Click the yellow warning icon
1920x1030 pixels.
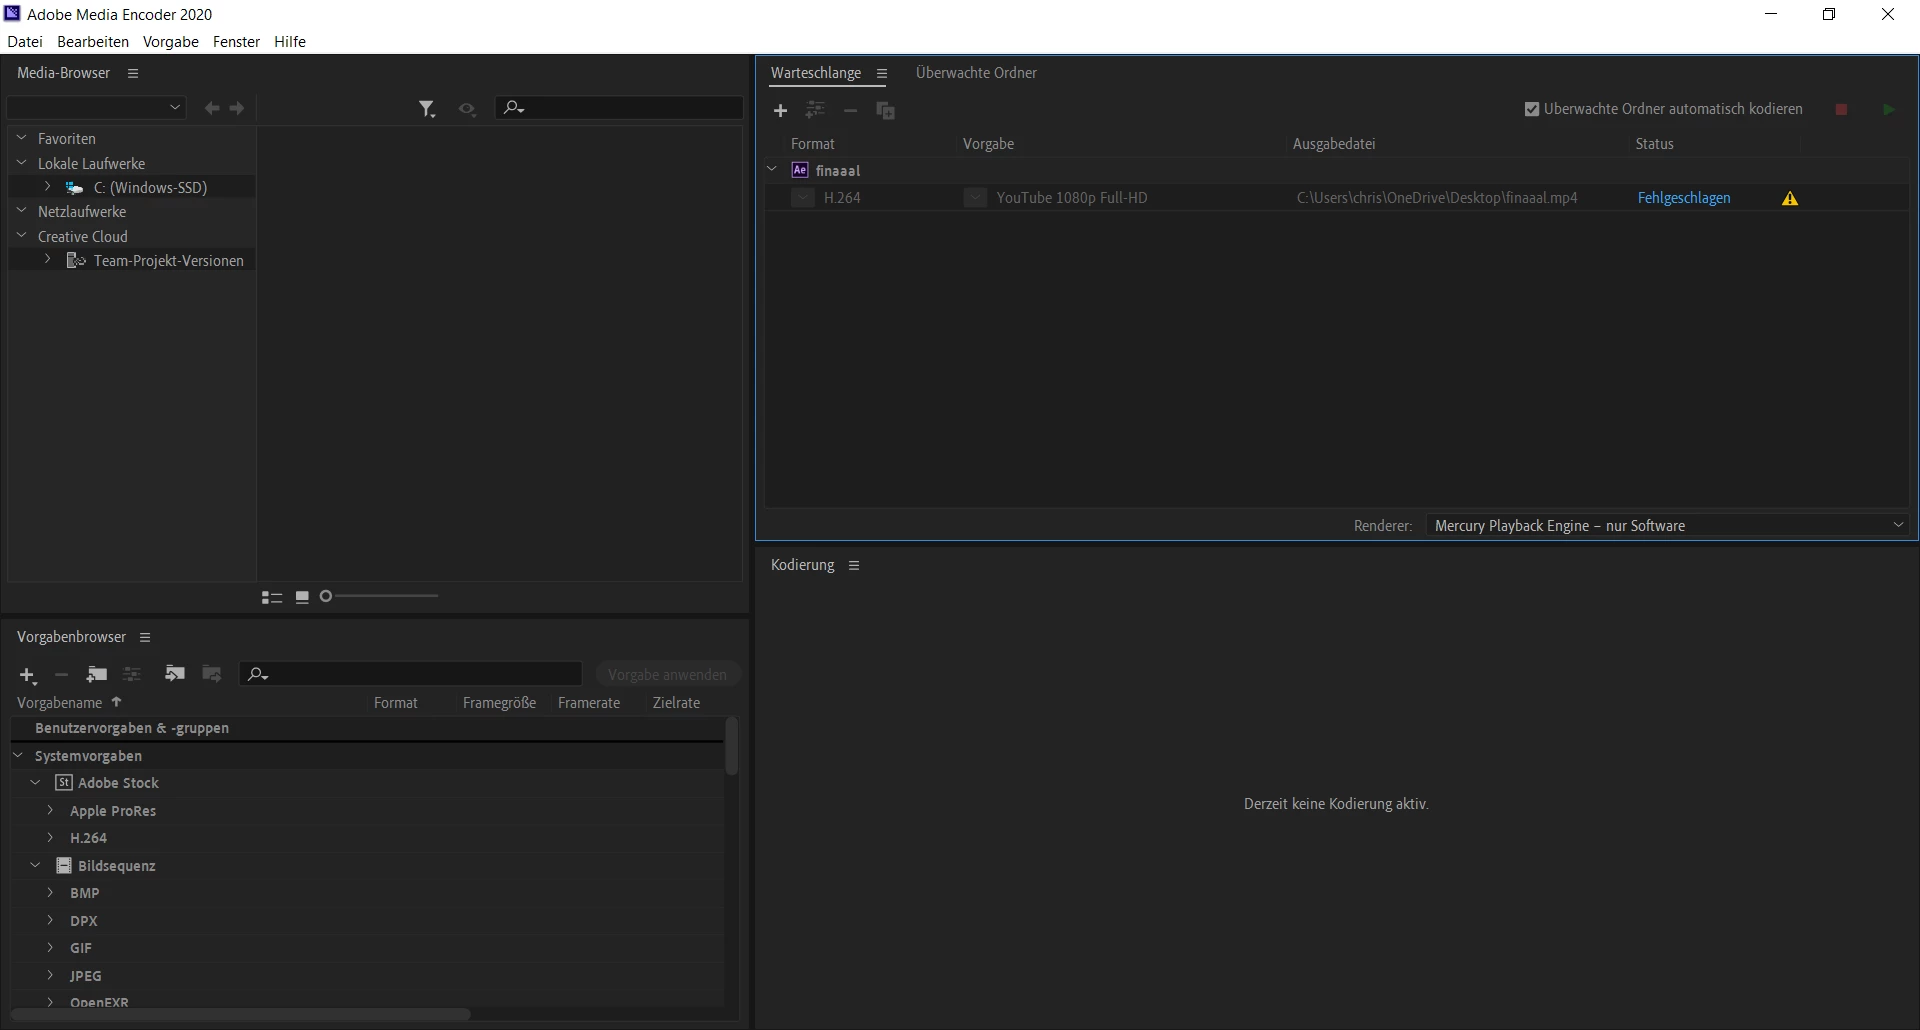pos(1790,198)
